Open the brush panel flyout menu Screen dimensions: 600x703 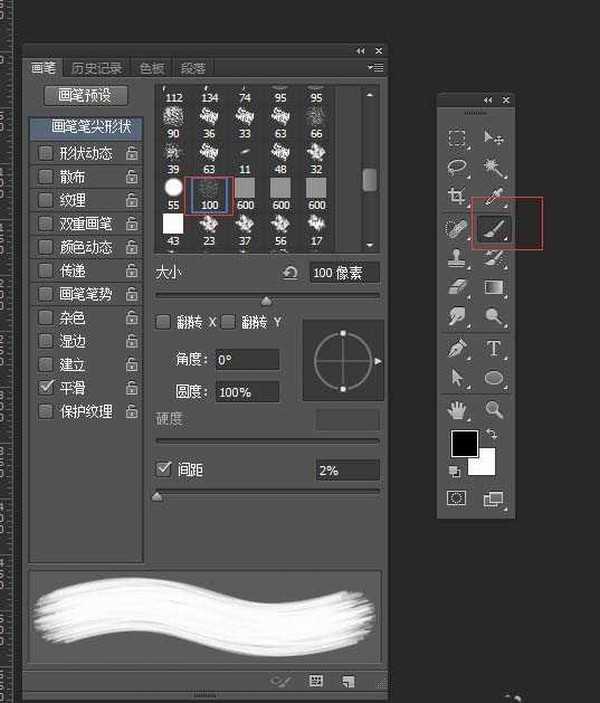point(376,68)
